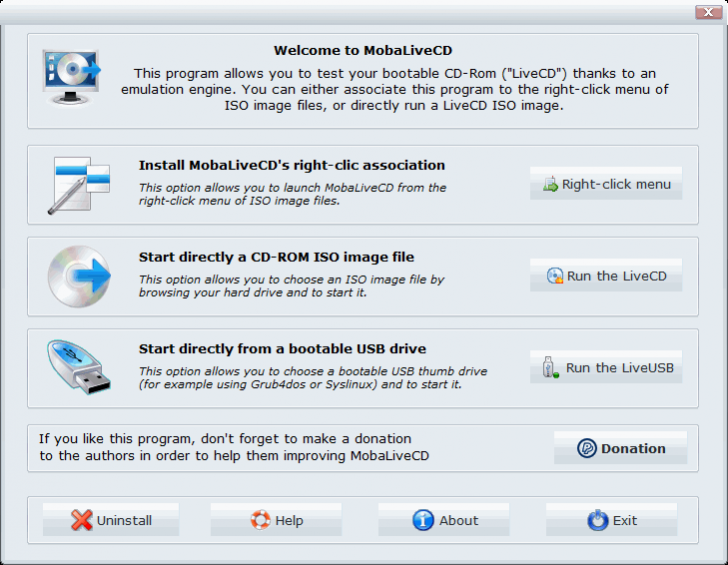The width and height of the screenshot is (728, 565).
Task: Click the donation reminder text
Action: 234,447
